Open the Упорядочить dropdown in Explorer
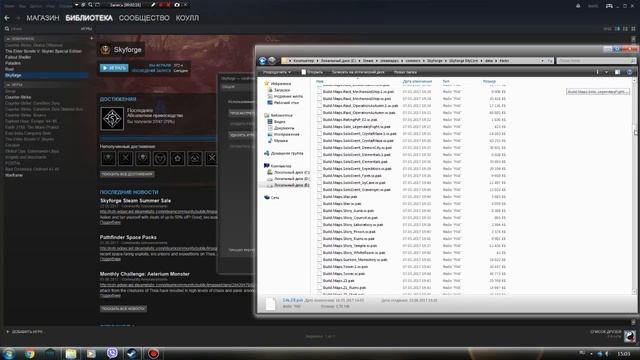Image resolution: width=640 pixels, height=360 pixels. [277, 72]
